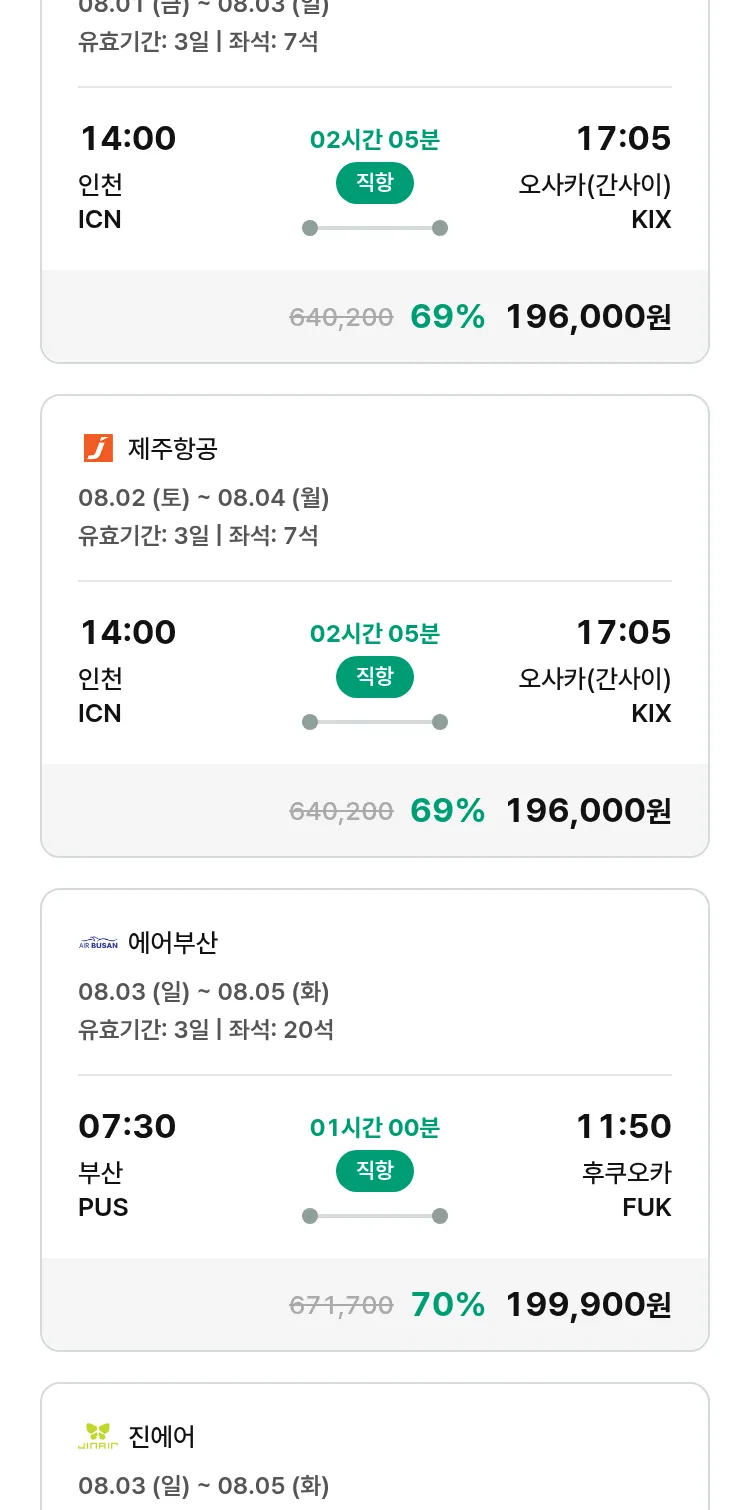Tap the 직항 badge on the Busan–Fukuoka flight
The image size is (750, 1510).
pyautogui.click(x=375, y=1171)
